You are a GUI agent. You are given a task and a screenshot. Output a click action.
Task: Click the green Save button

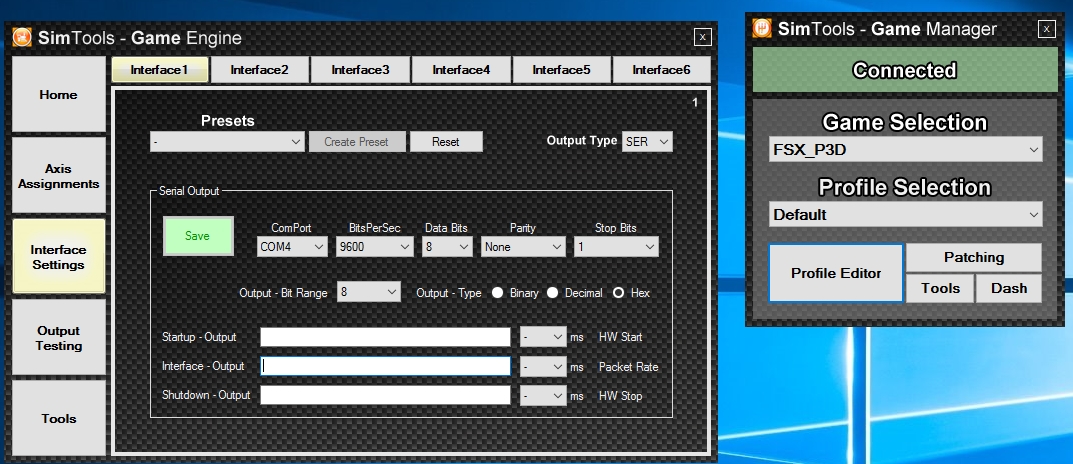pos(198,236)
